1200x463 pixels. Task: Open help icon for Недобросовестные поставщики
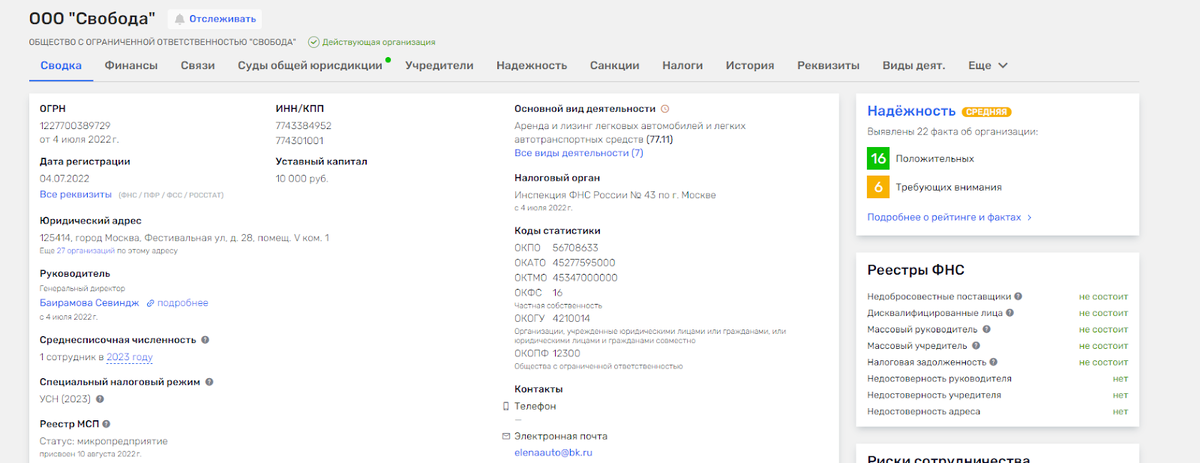pyautogui.click(x=1018, y=297)
